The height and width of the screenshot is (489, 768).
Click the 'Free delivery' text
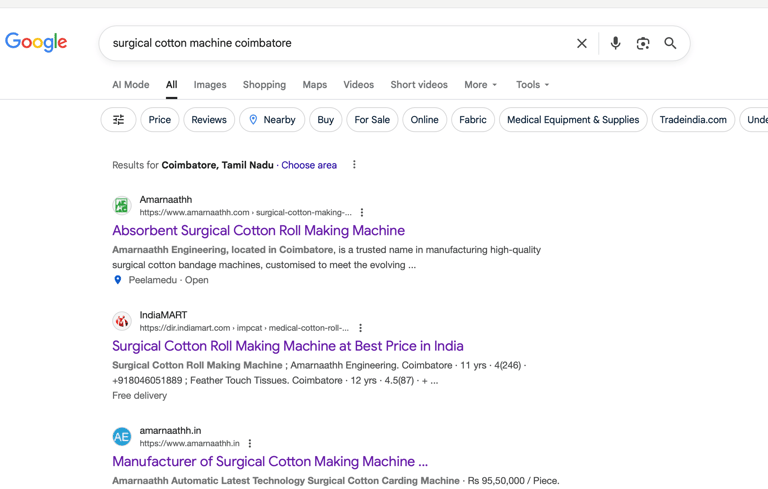(140, 395)
